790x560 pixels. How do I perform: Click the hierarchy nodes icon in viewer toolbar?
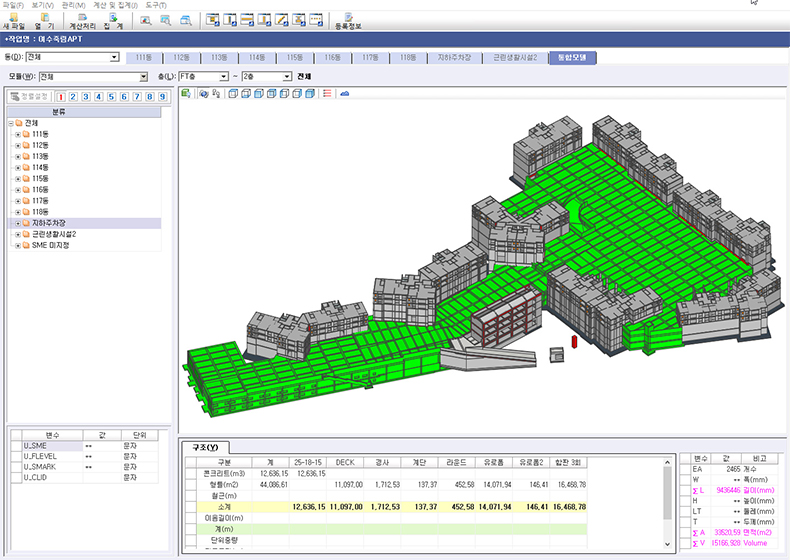coord(216,94)
